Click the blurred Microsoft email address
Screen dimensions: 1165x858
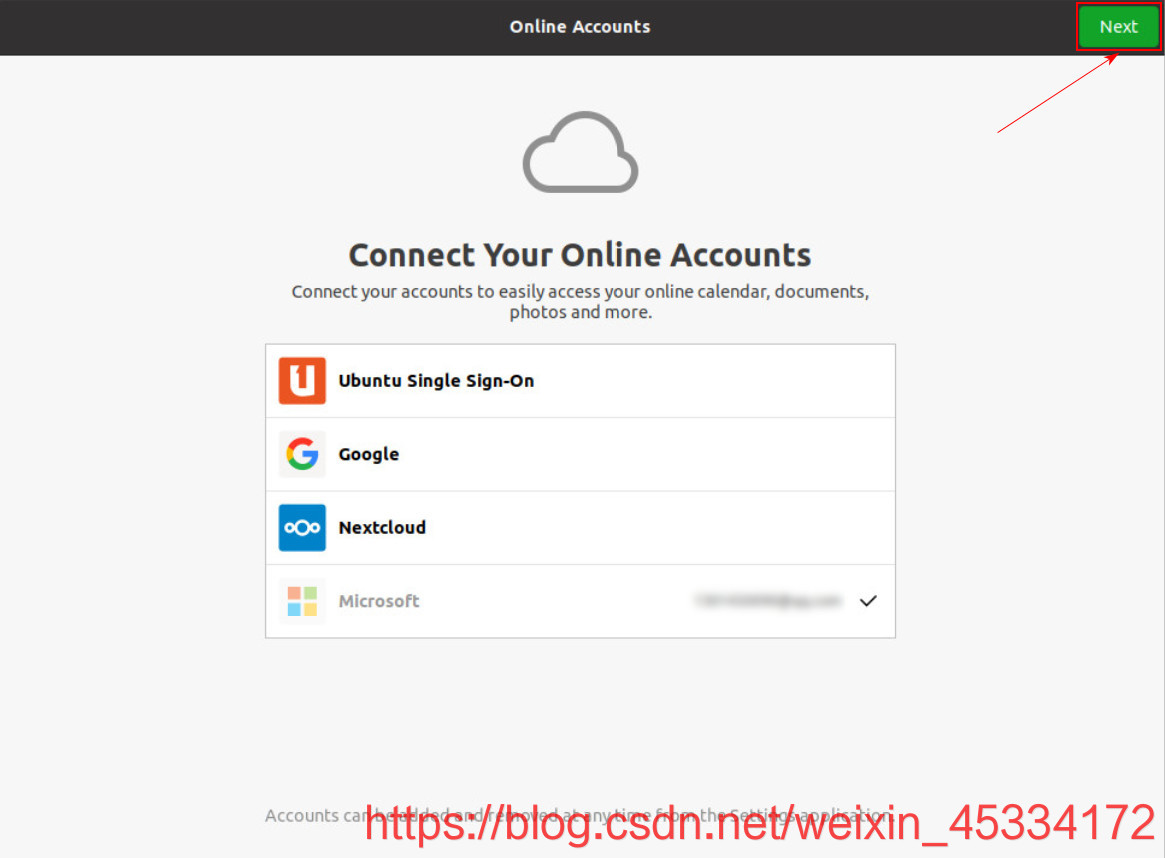[x=768, y=600]
